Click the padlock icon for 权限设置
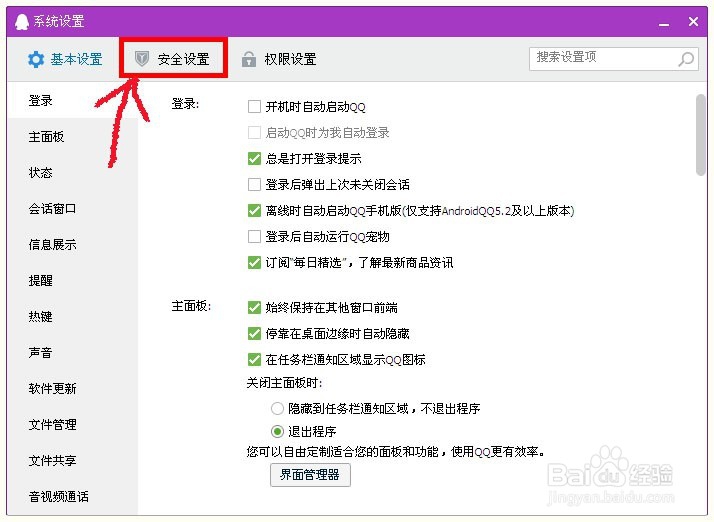Viewport: 714px width, 522px height. point(249,59)
